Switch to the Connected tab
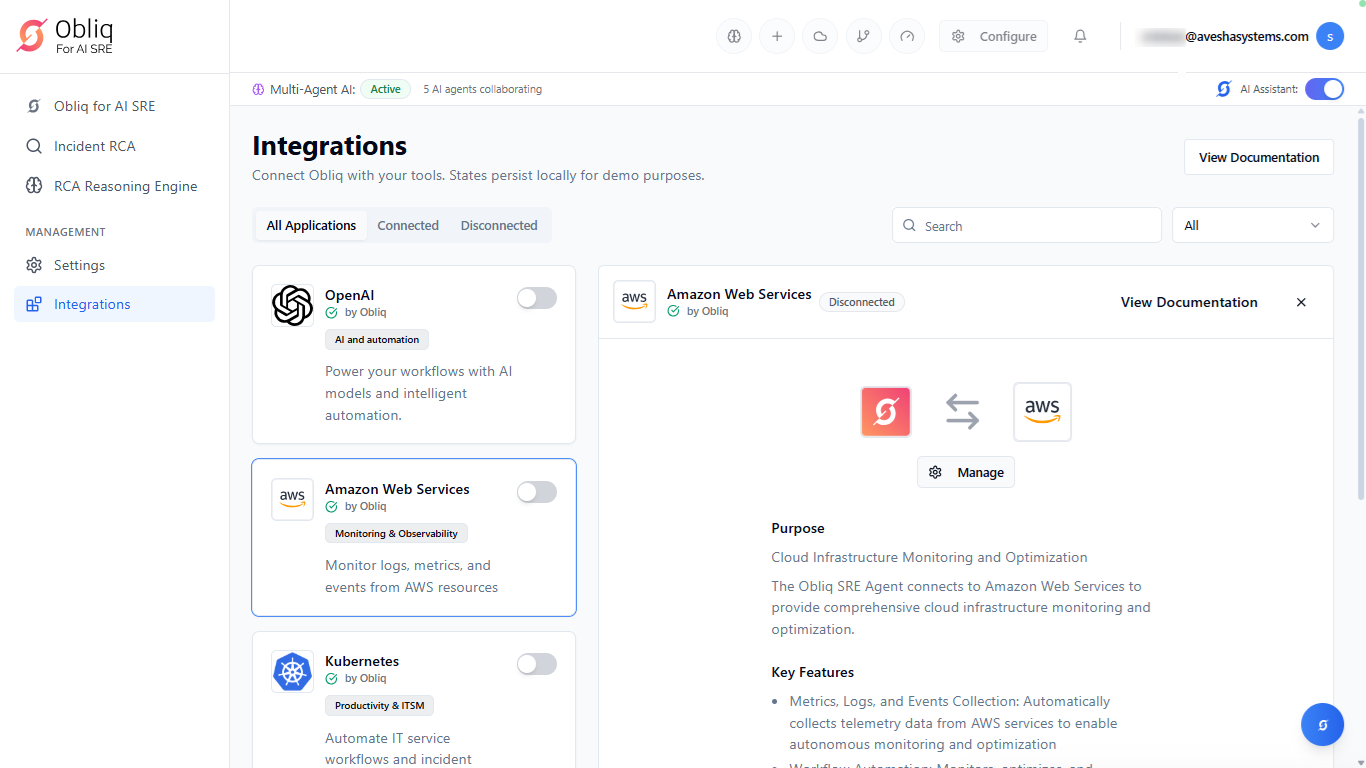Screen dimensions: 1366x768 [408, 225]
